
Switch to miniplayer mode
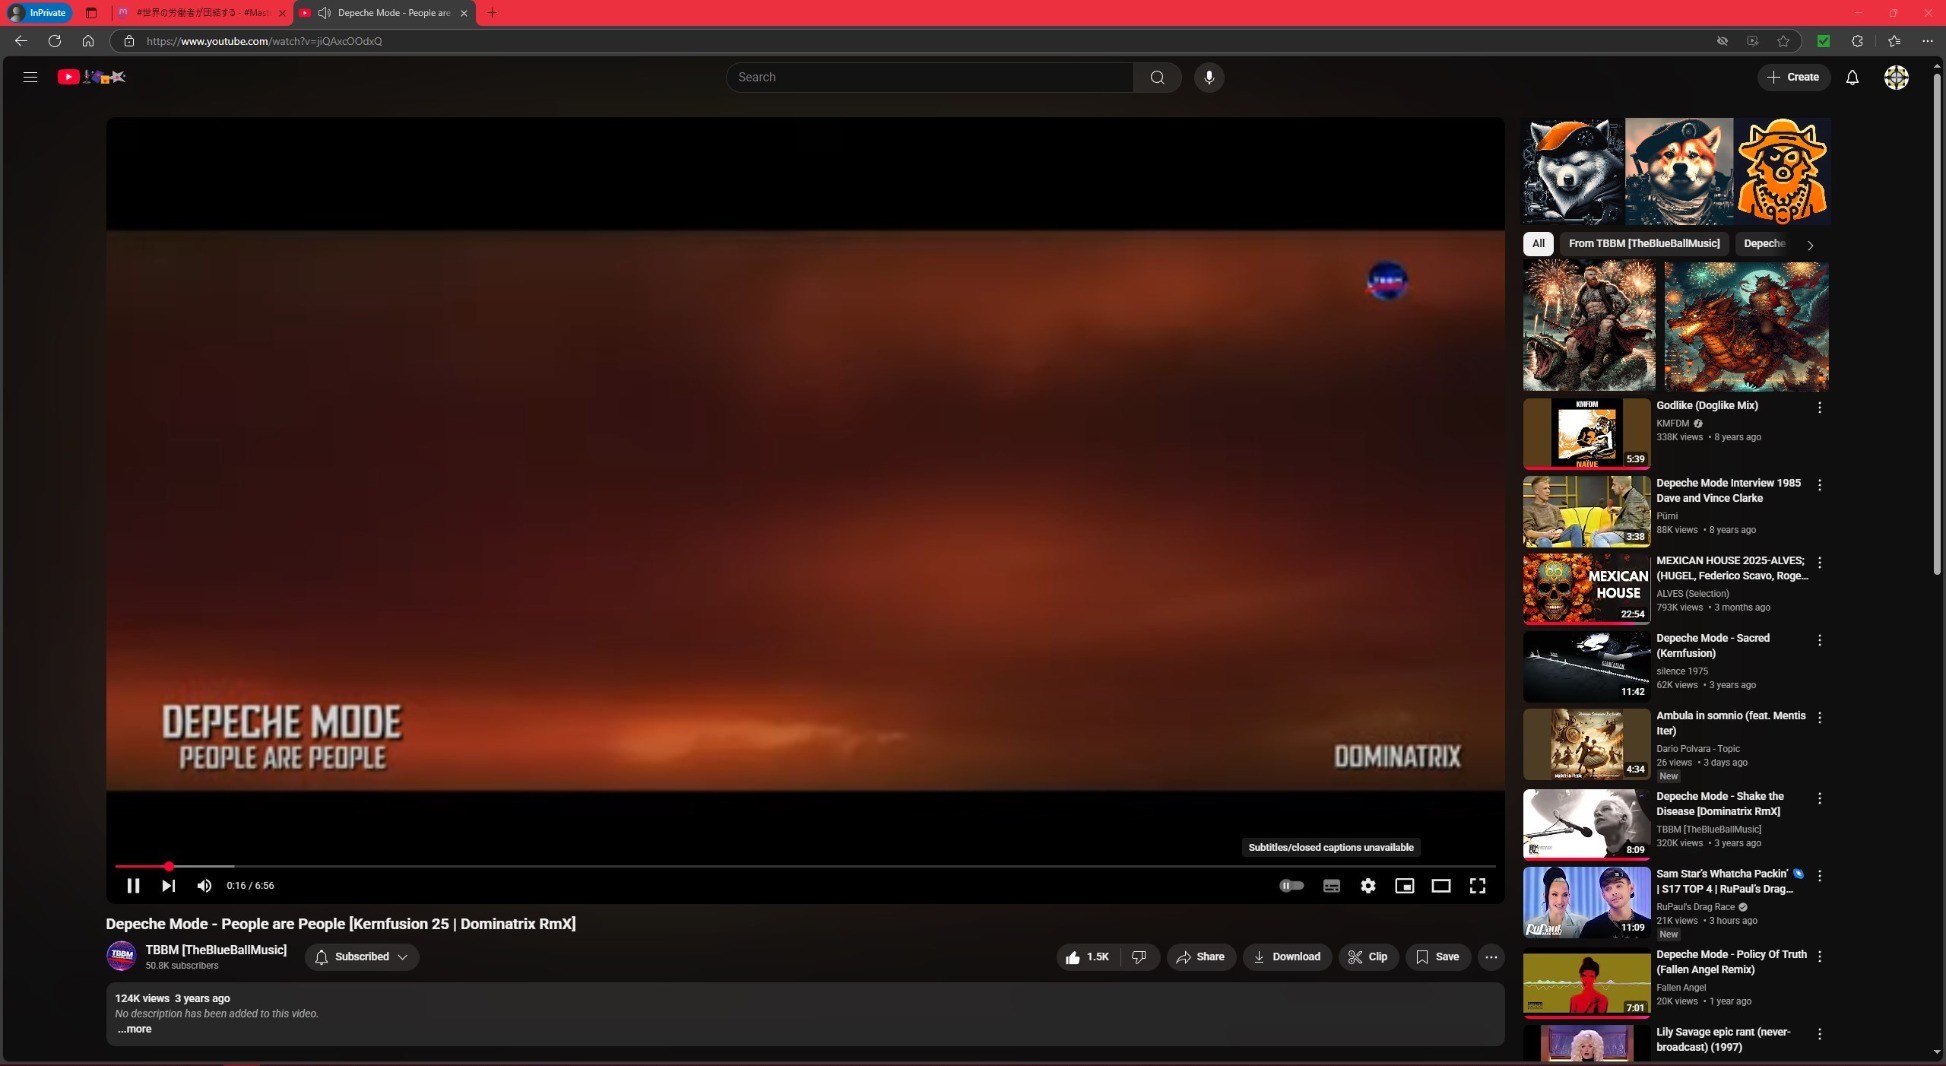1404,886
